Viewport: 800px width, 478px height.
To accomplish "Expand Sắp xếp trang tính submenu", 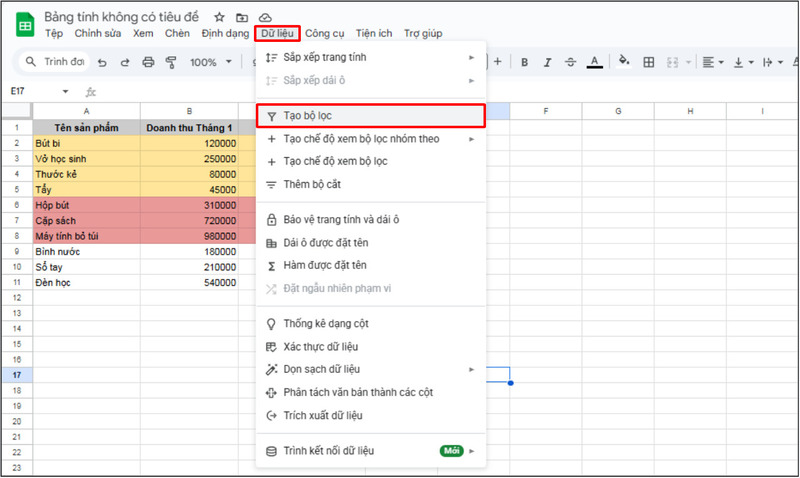I will pyautogui.click(x=371, y=57).
